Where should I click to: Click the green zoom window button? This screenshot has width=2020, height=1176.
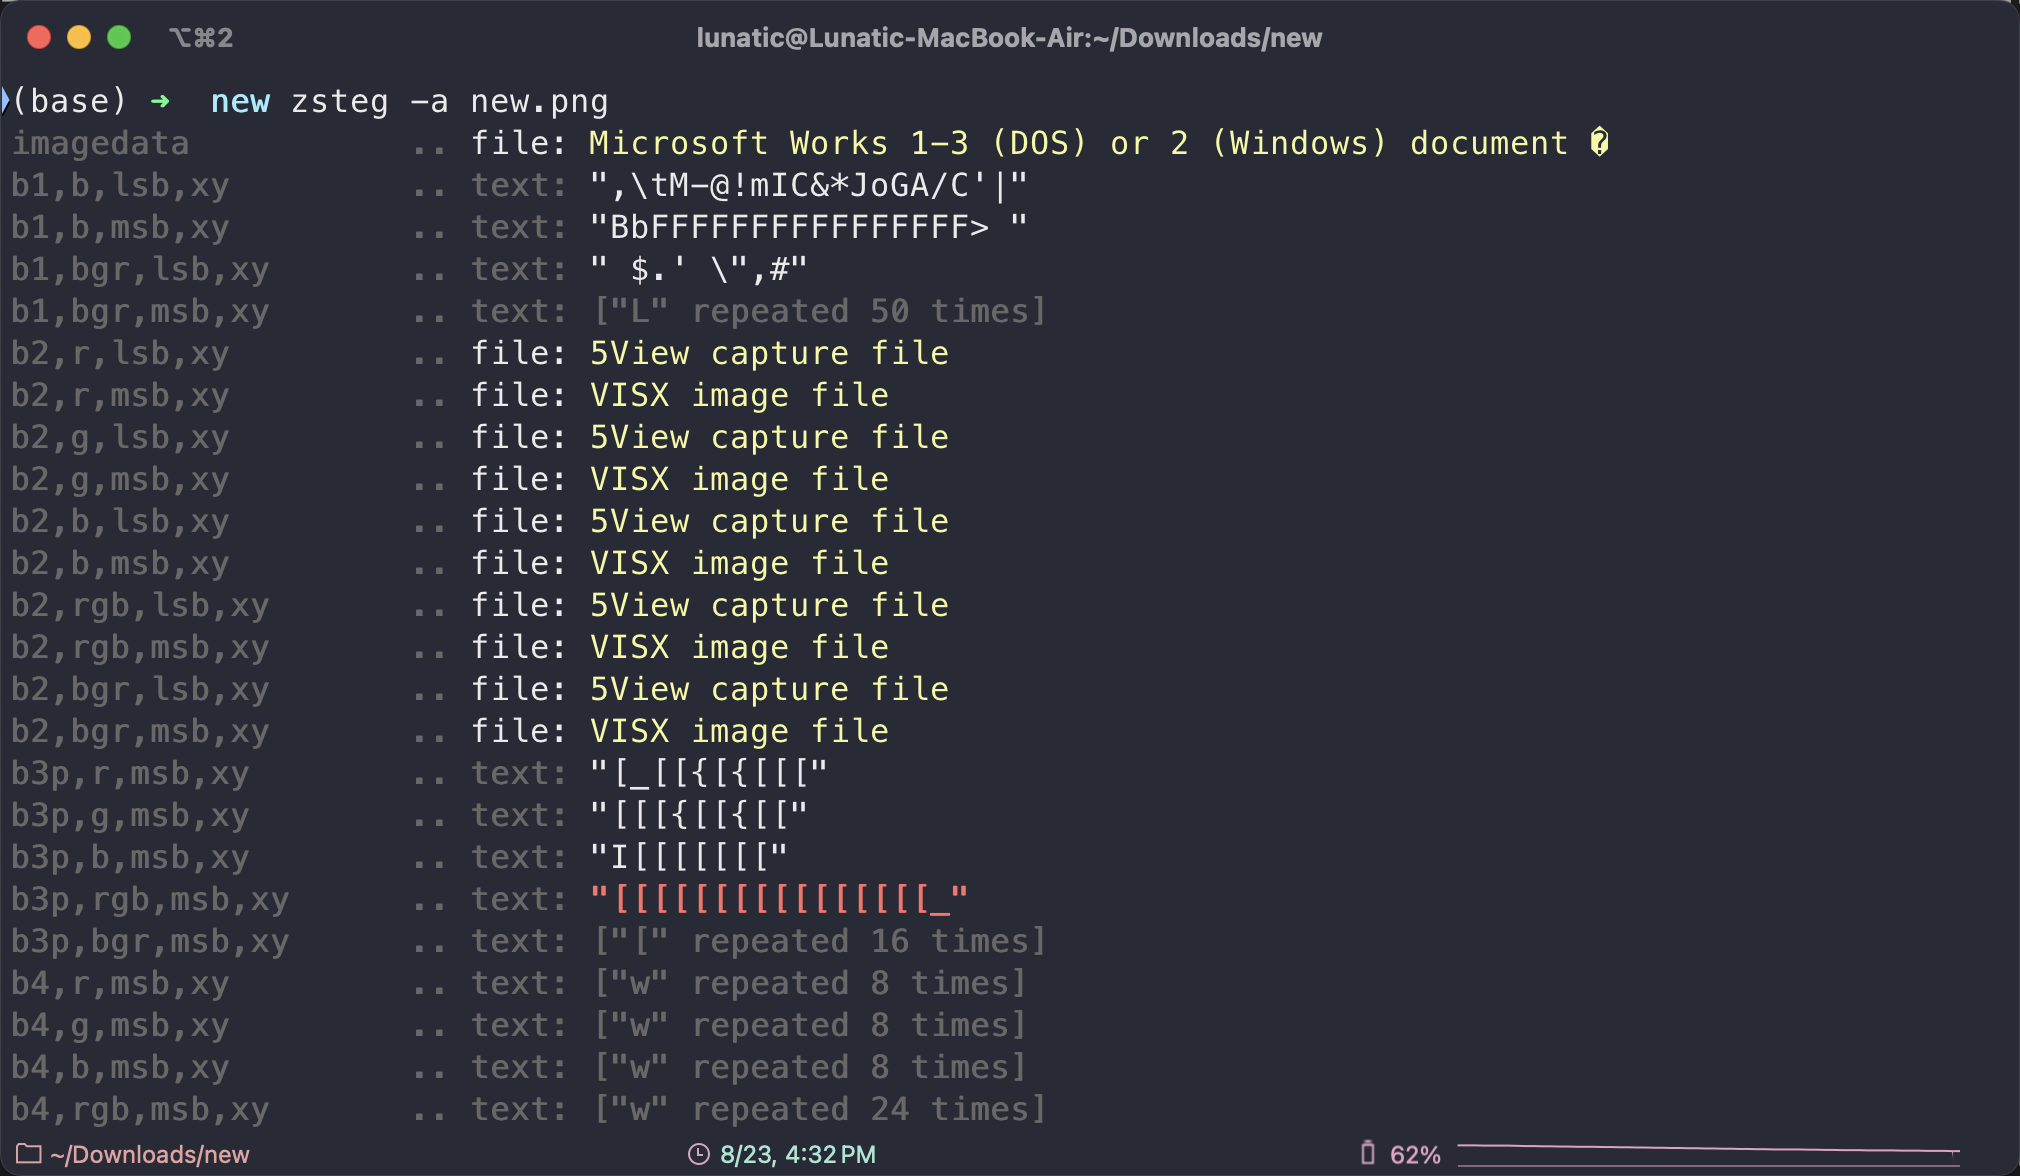point(119,37)
